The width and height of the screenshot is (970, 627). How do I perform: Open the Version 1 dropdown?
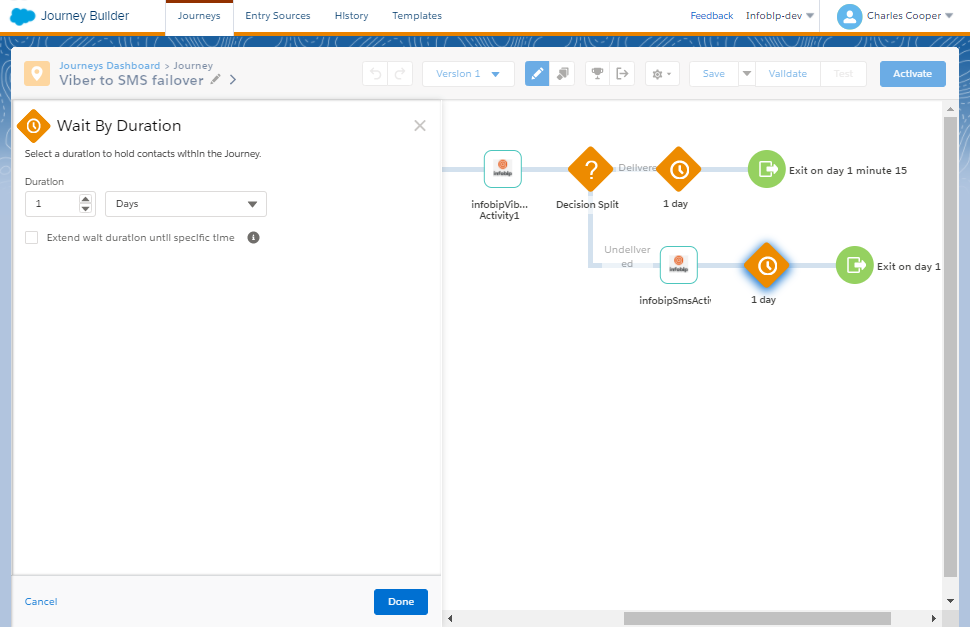pos(468,74)
